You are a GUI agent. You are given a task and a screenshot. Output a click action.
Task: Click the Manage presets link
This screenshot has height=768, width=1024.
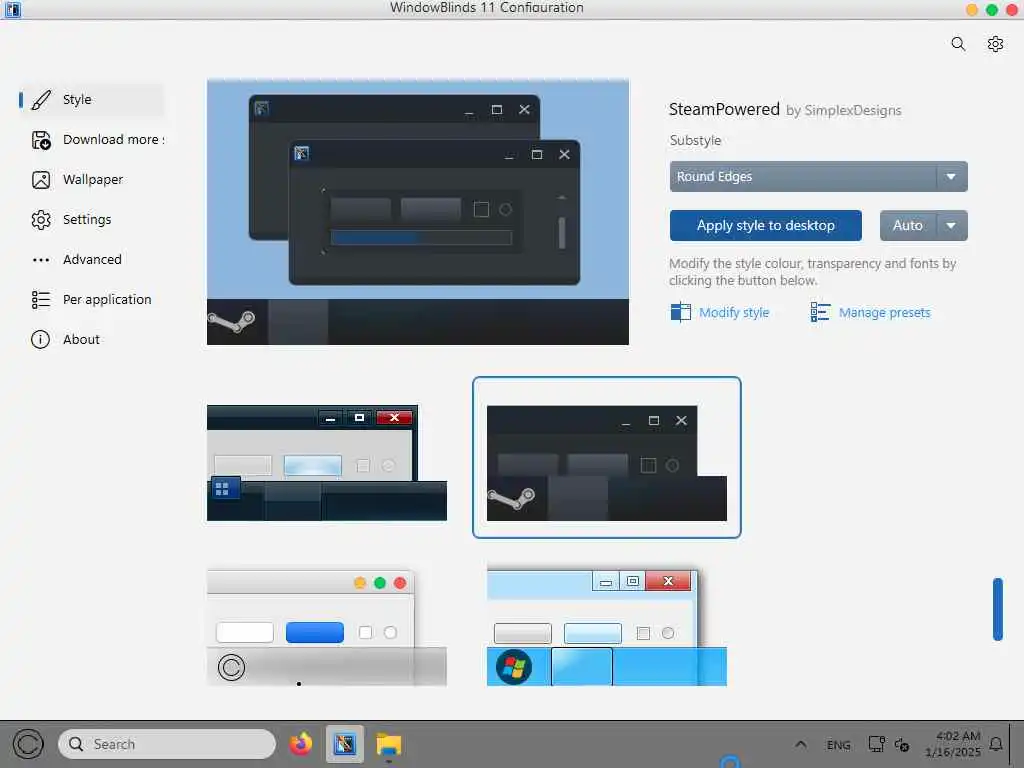pyautogui.click(x=884, y=313)
